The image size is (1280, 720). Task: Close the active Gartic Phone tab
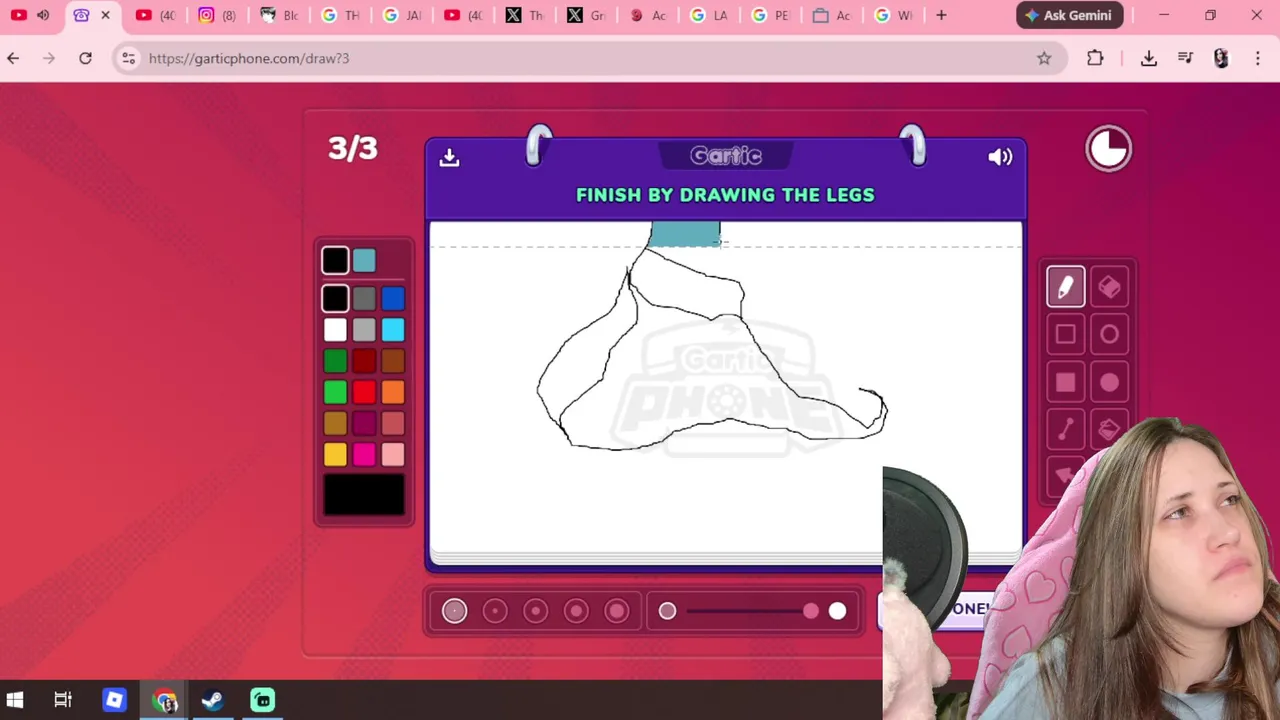(x=105, y=15)
